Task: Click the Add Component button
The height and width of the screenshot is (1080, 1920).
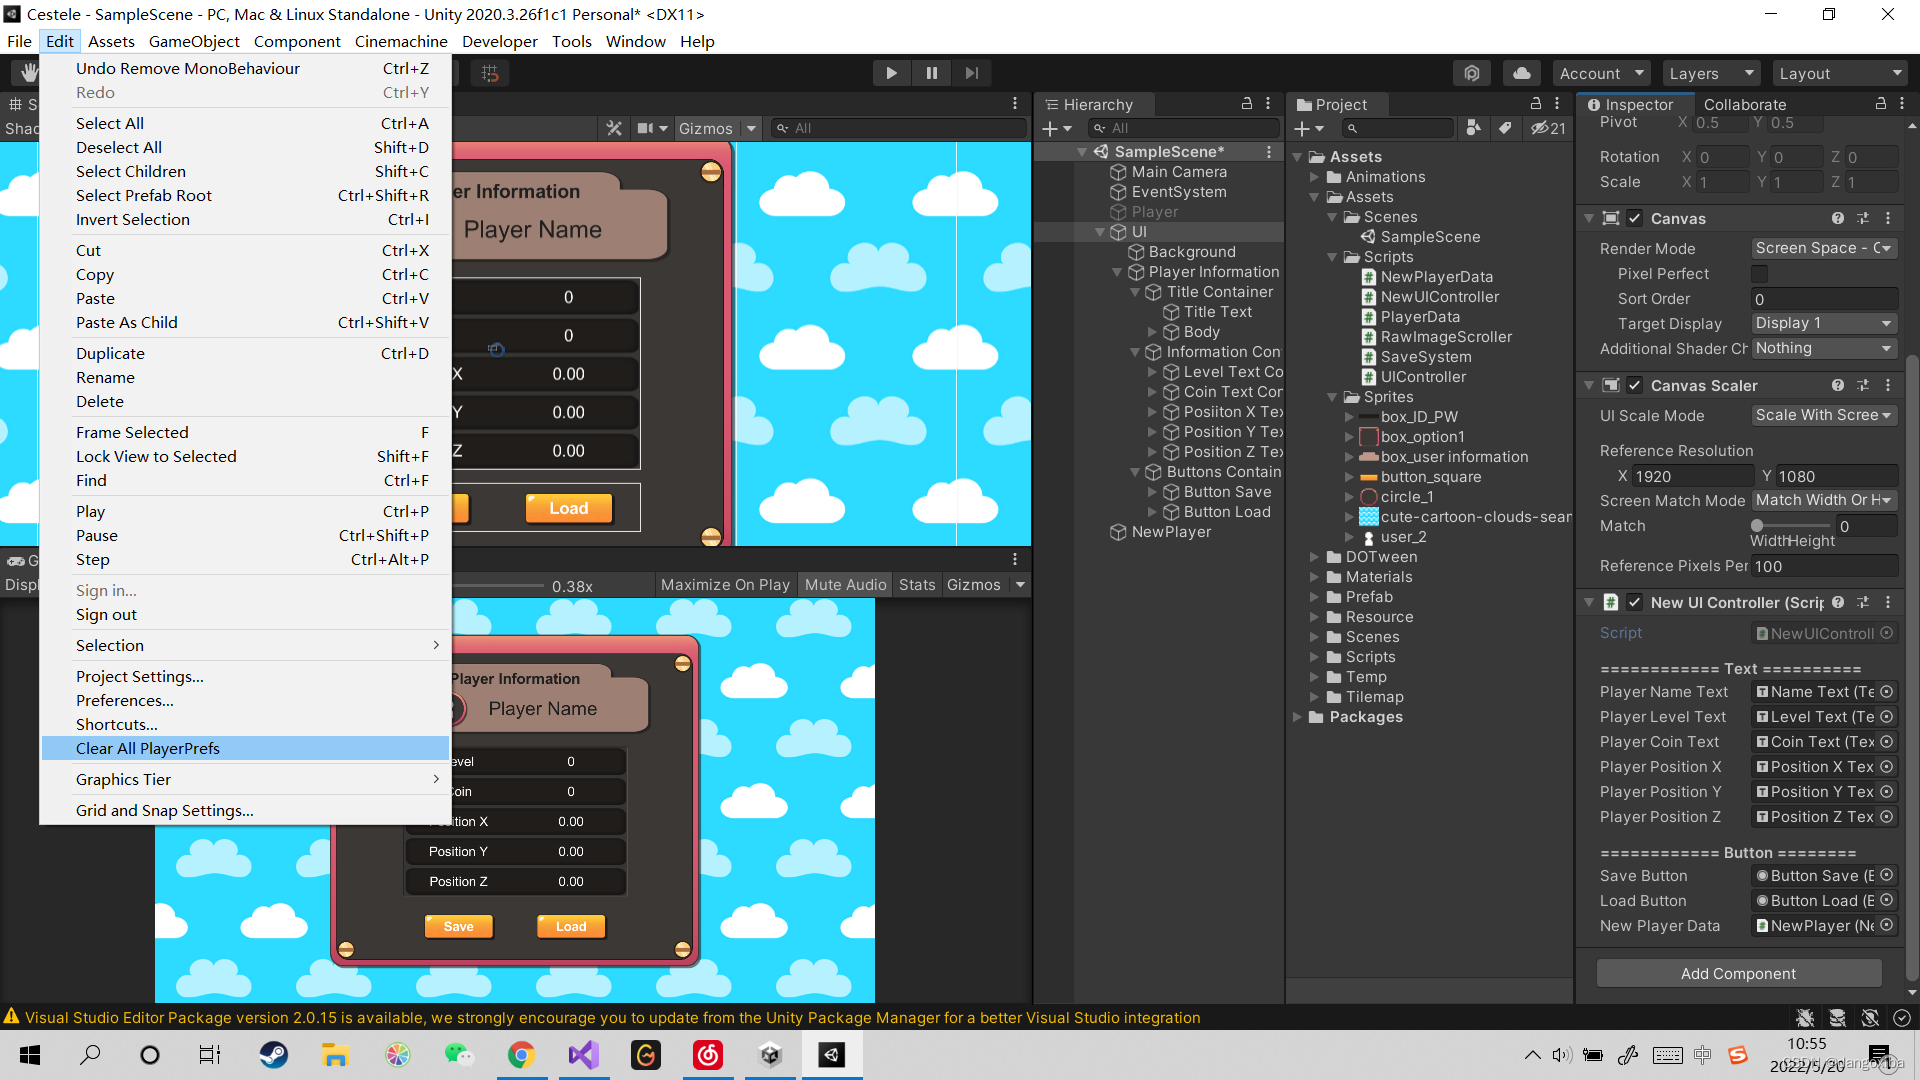Action: pyautogui.click(x=1738, y=973)
